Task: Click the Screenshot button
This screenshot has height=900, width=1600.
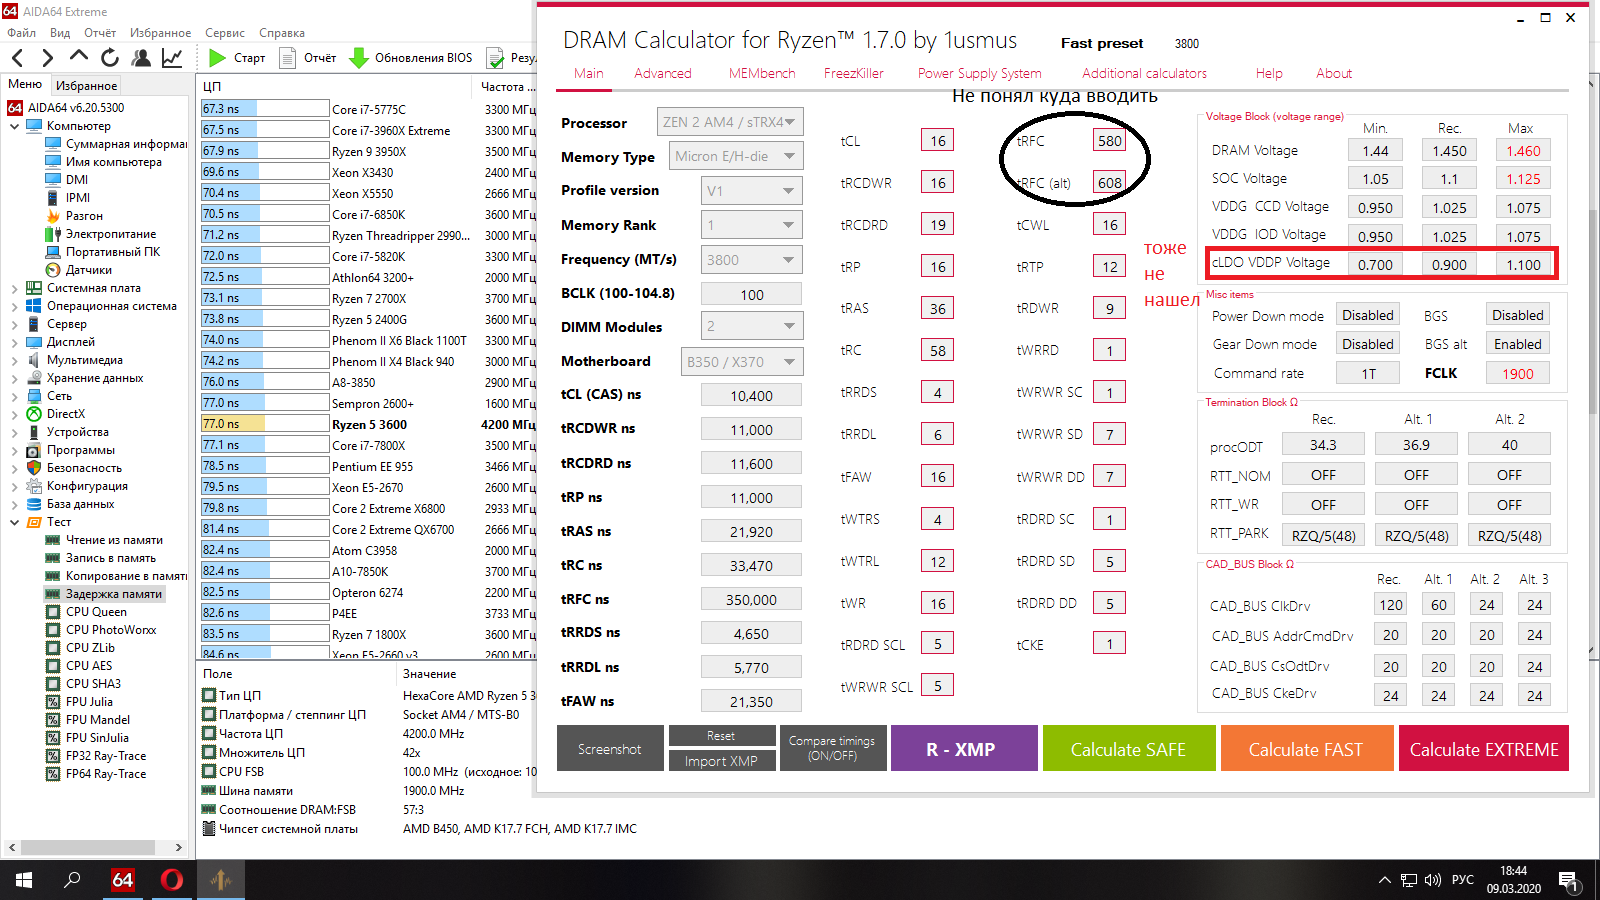Action: (x=610, y=749)
